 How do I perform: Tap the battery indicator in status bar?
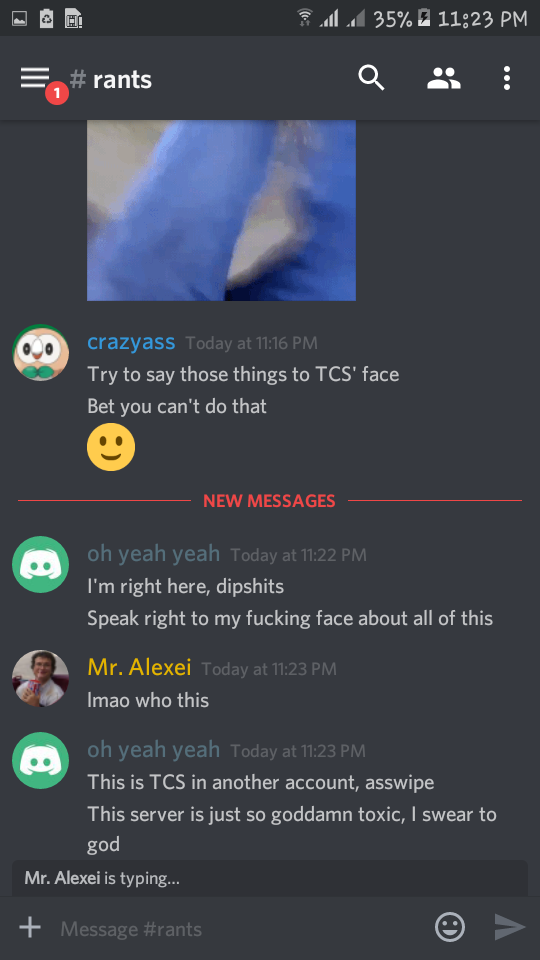pos(424,19)
